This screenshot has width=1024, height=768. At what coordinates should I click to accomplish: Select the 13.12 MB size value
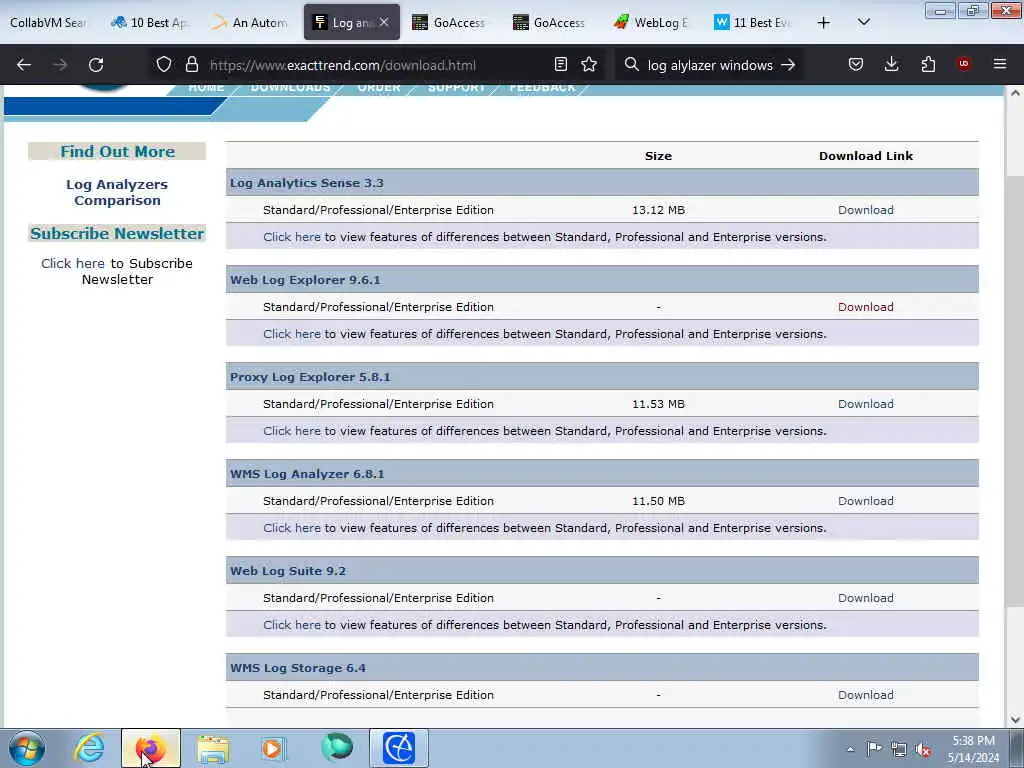[x=658, y=210]
